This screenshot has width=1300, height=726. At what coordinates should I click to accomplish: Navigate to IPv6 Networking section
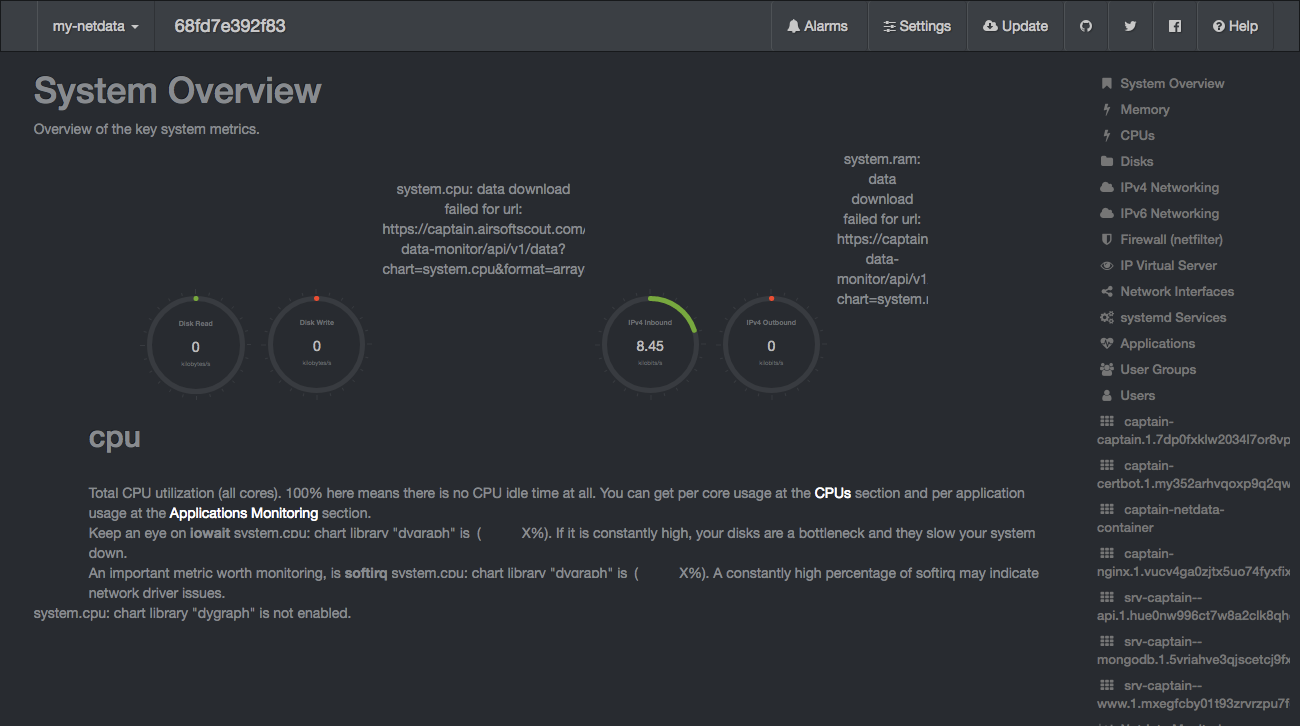[1170, 213]
